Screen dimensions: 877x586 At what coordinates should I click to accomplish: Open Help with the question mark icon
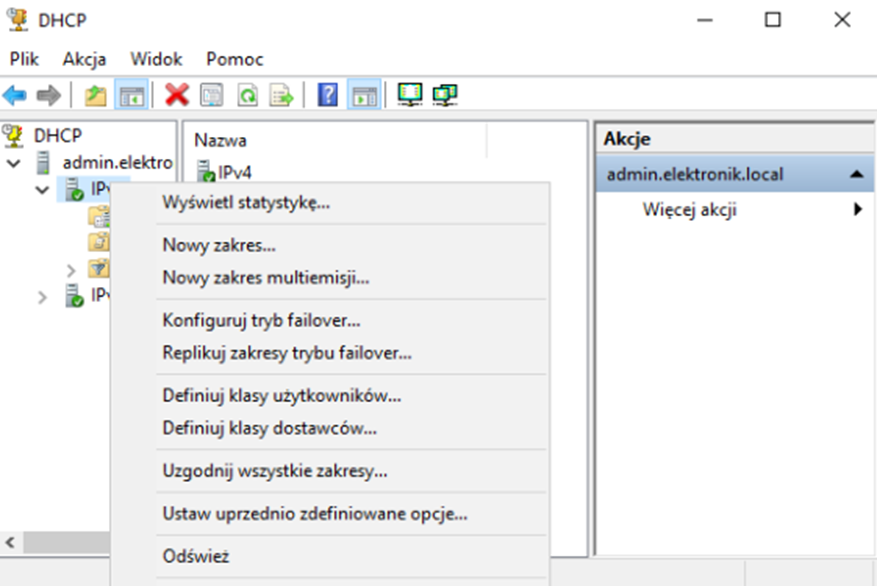click(327, 95)
